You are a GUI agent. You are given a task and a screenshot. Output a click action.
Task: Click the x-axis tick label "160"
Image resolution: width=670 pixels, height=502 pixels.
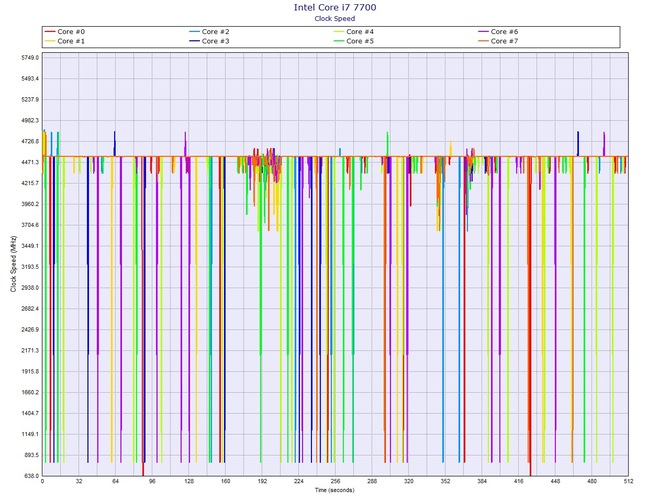226,481
